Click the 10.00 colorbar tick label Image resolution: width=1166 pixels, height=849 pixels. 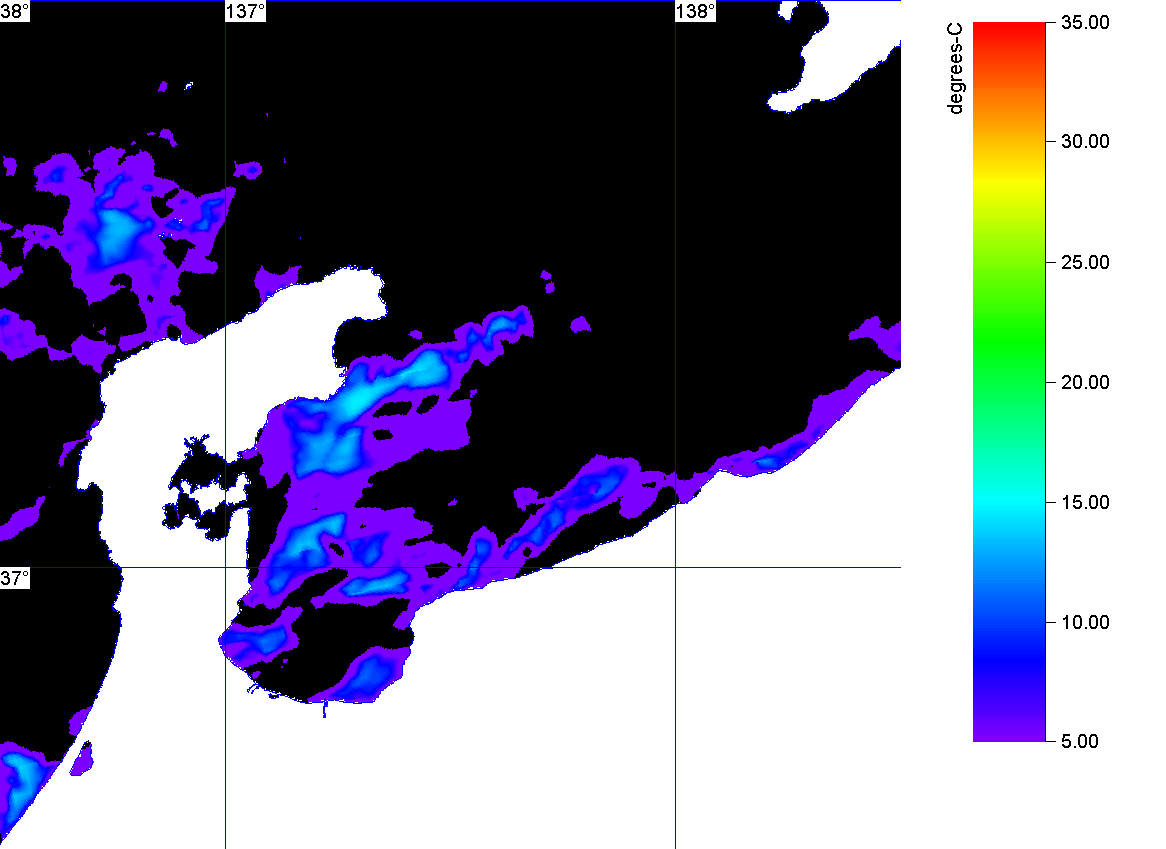[1085, 622]
